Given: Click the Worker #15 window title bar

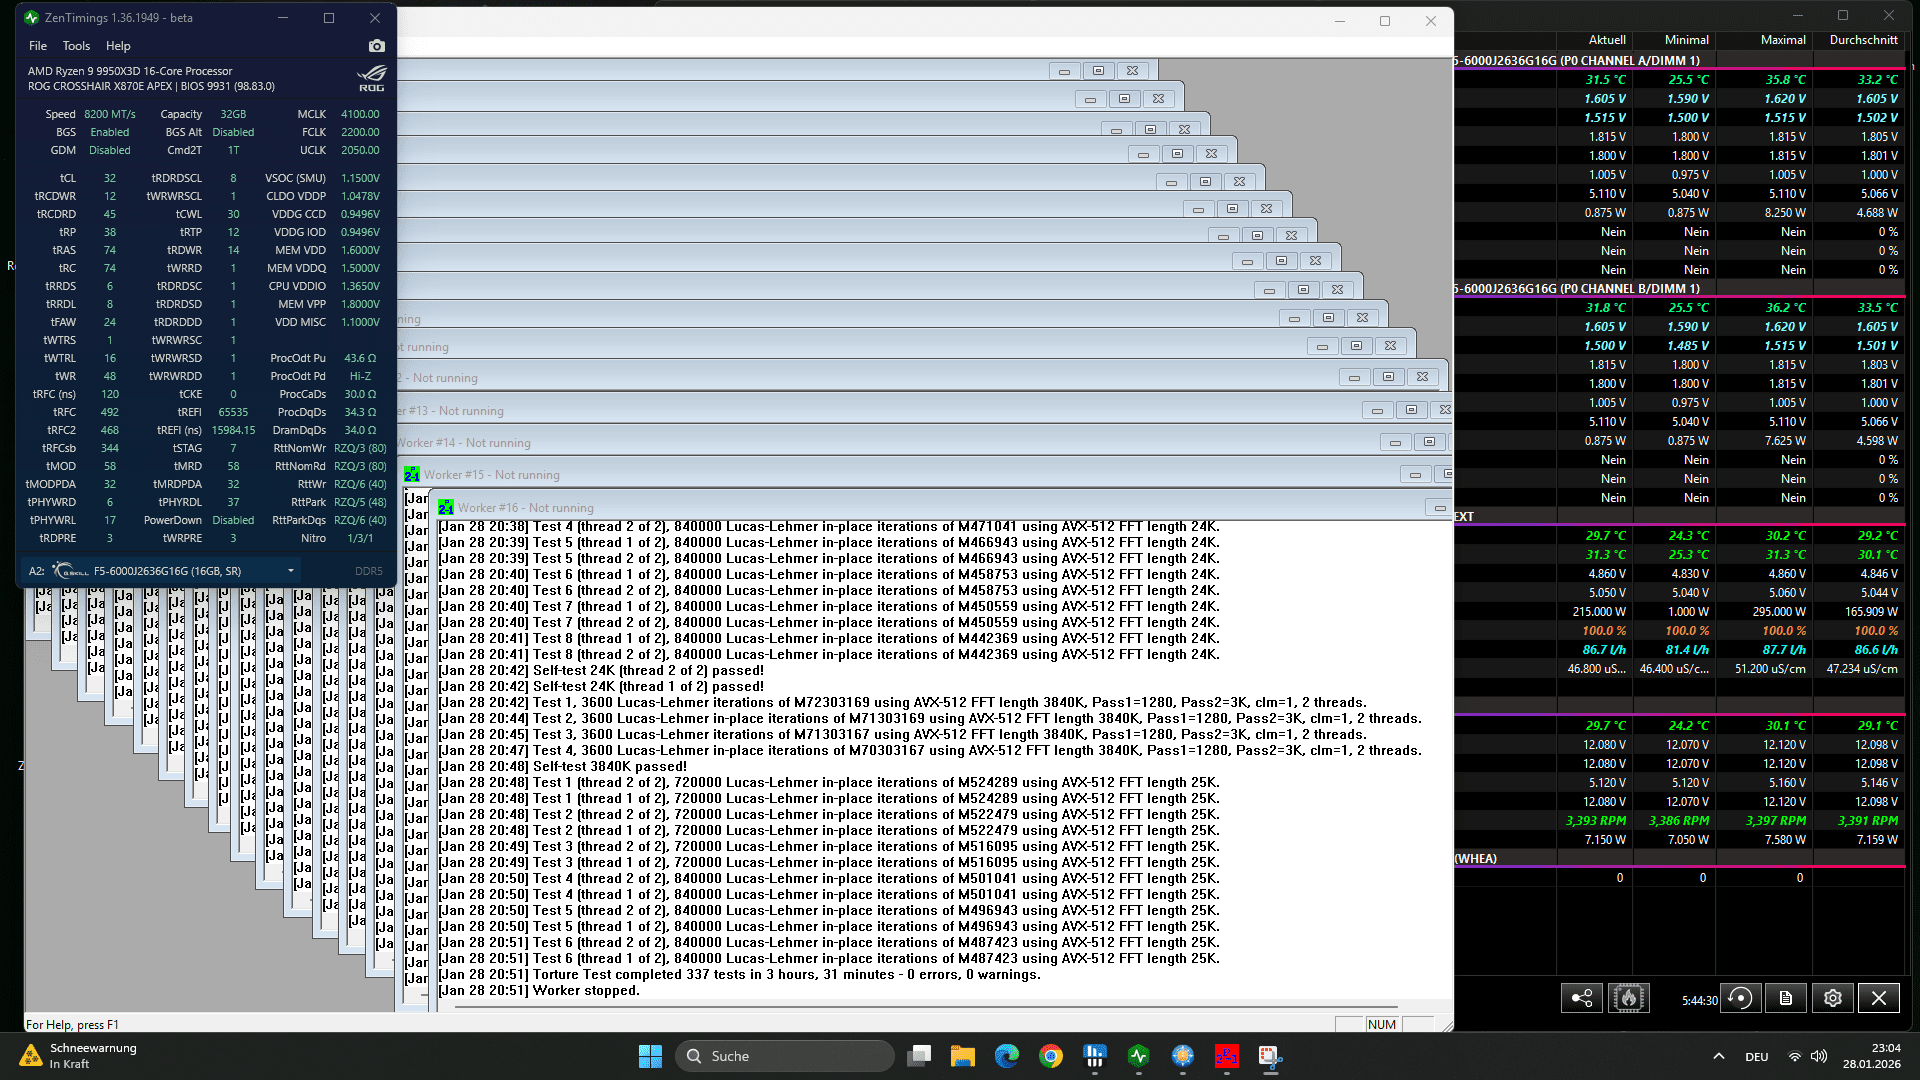Looking at the screenshot, I should point(800,475).
